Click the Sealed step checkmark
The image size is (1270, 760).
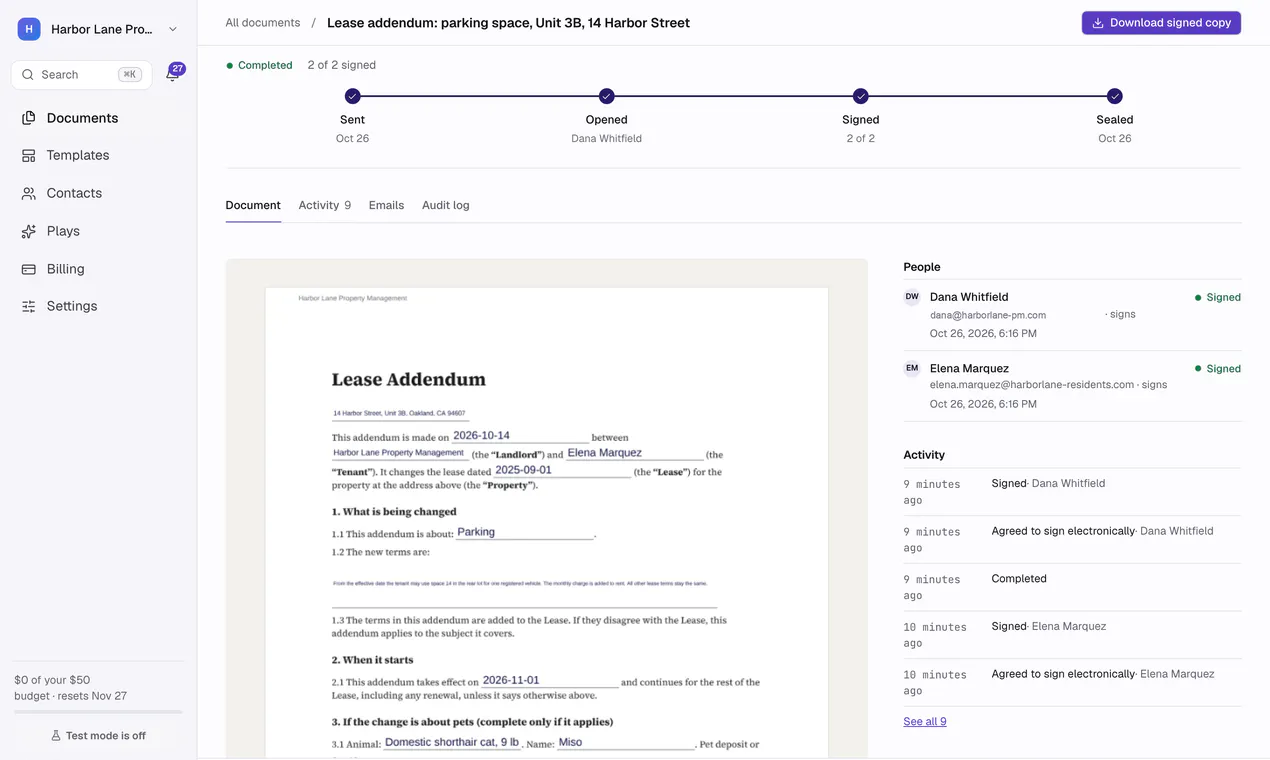(x=1114, y=96)
